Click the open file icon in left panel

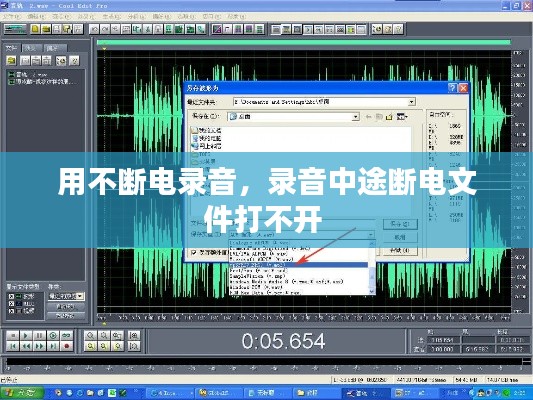[11, 61]
